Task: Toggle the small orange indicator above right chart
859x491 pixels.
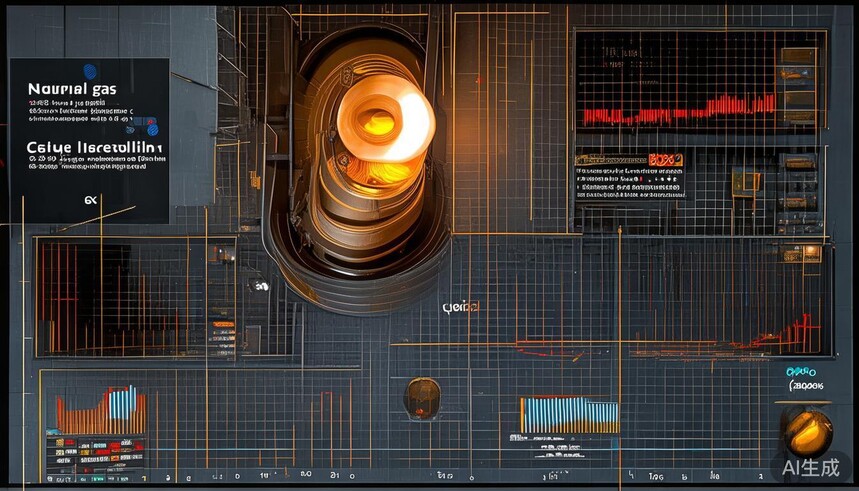Action: pos(809,253)
